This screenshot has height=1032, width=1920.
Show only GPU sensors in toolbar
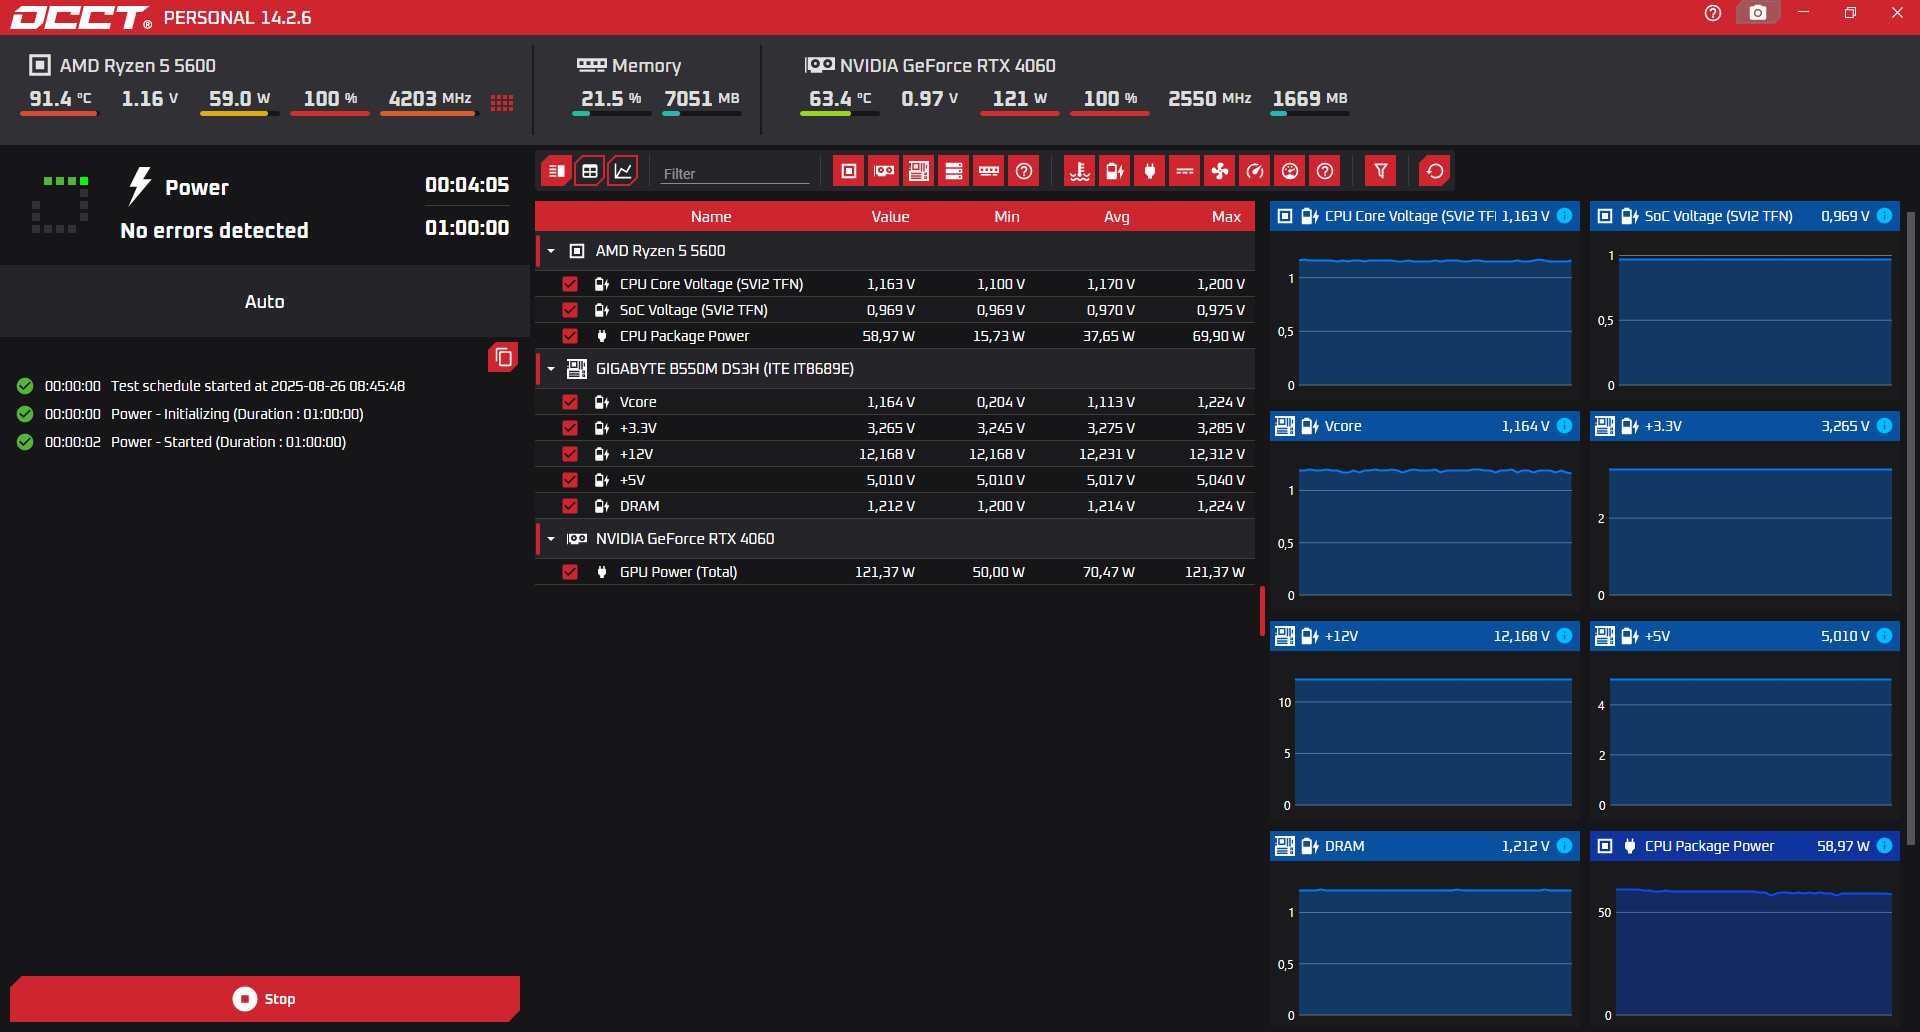[x=884, y=171]
